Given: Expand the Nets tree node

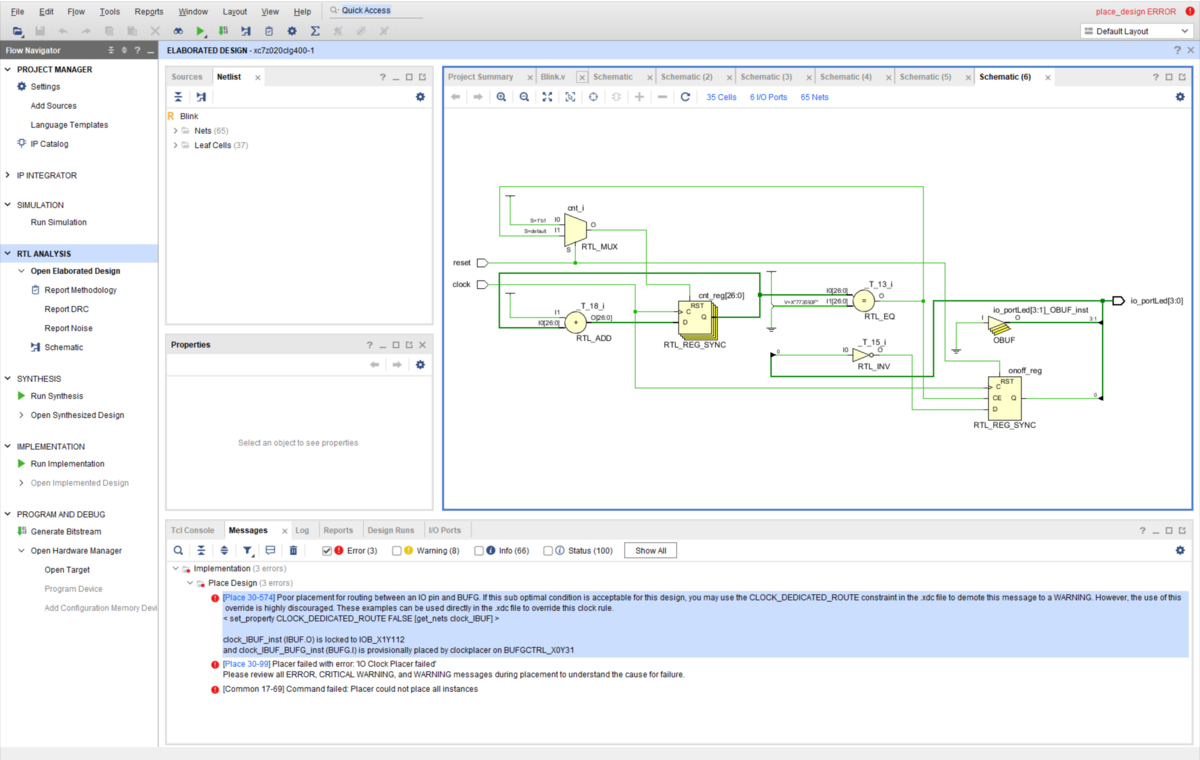Looking at the screenshot, I should click(175, 131).
